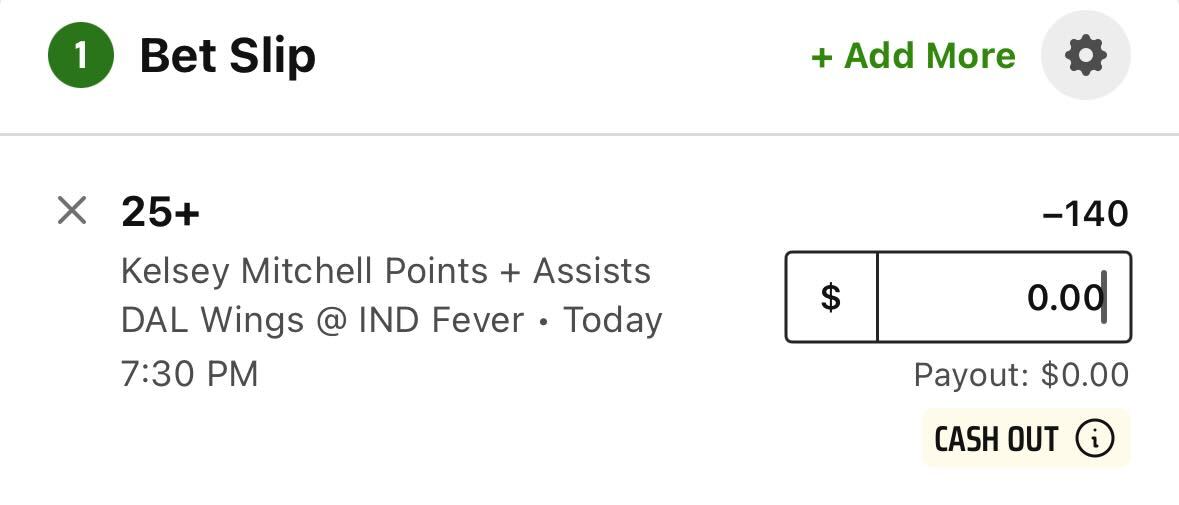This screenshot has height=505, width=1179.
Task: Place cursor after 0.00 in stake box
Action: coord(1104,298)
